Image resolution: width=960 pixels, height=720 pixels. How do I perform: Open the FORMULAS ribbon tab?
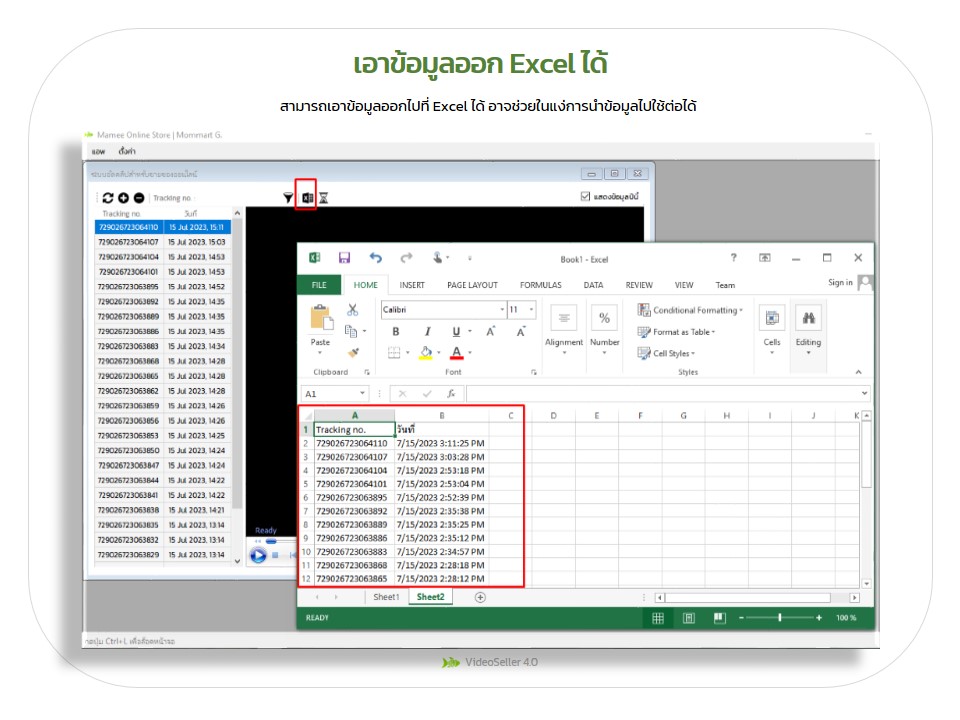point(540,285)
